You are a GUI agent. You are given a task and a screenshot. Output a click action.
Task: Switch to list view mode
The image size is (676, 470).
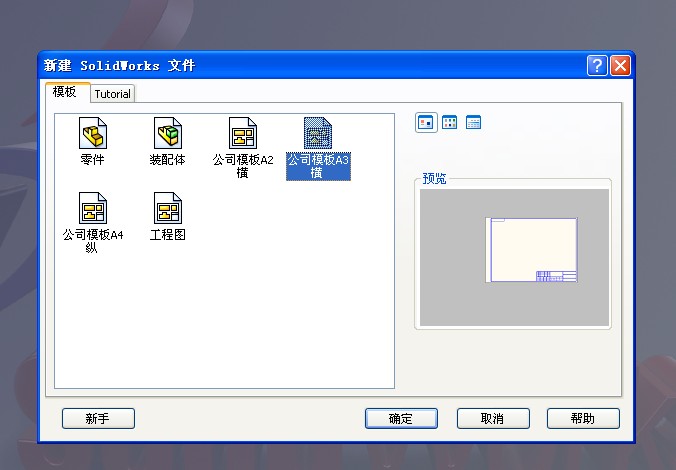tap(450, 122)
